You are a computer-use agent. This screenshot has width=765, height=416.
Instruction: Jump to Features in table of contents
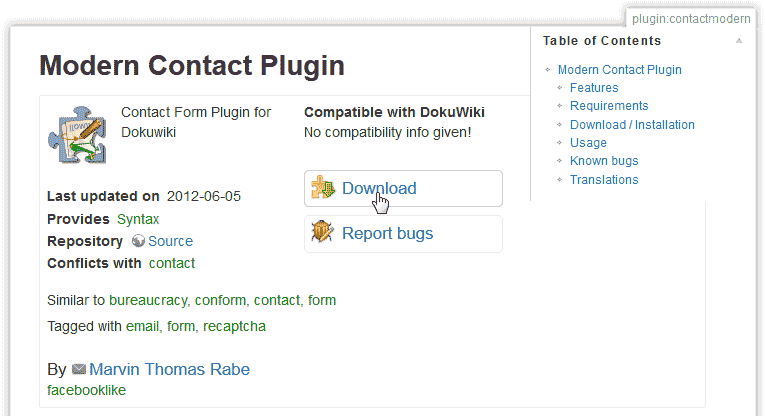point(594,88)
